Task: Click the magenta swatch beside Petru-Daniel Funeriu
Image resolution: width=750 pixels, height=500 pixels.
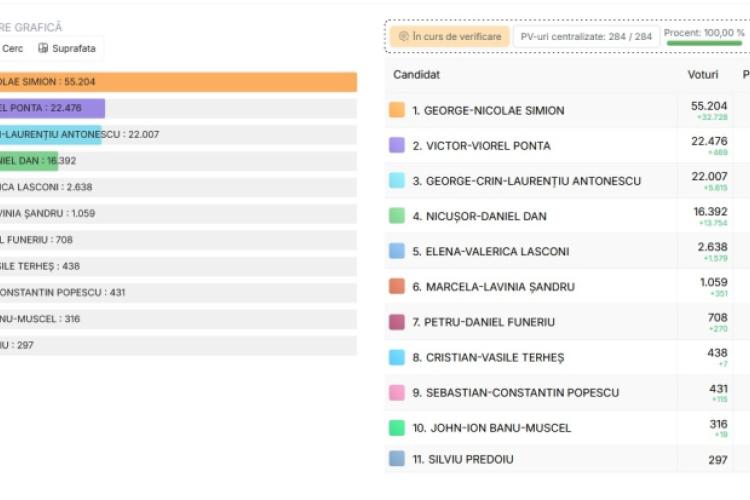Action: tap(397, 322)
